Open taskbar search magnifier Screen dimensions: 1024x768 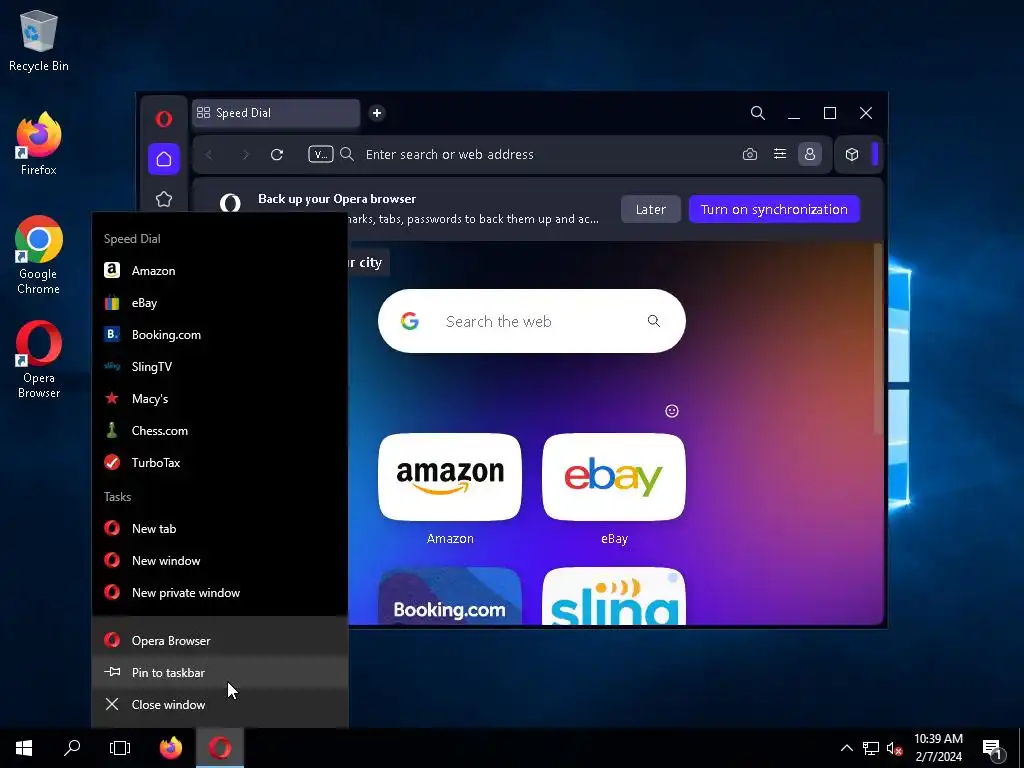pos(72,748)
